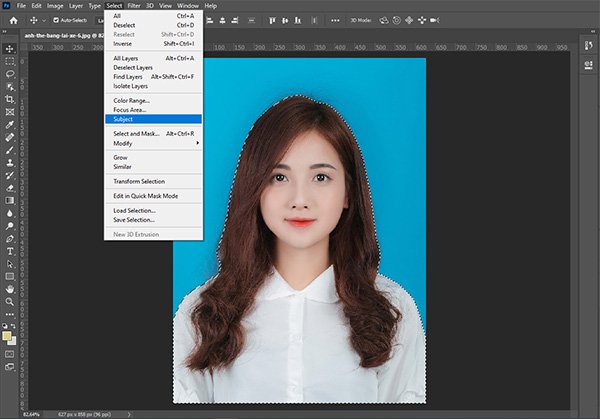Toggle the Auto-Select checkbox

55,19
